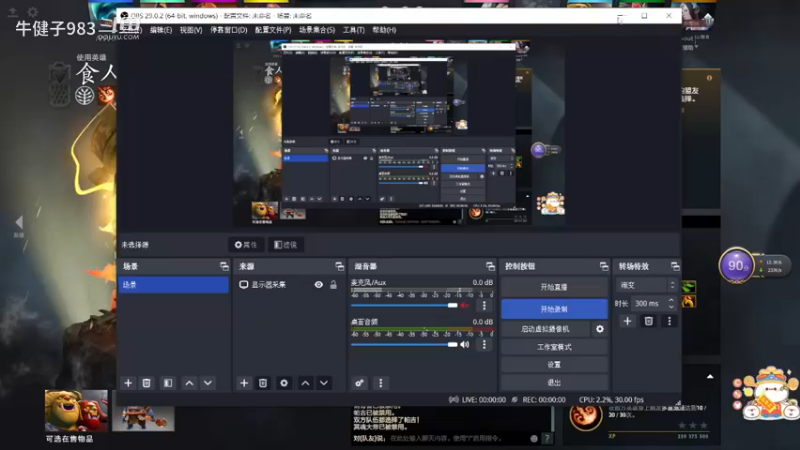The image size is (800, 450).
Task: Pop out the 场景 dock panel
Action: pos(224,266)
